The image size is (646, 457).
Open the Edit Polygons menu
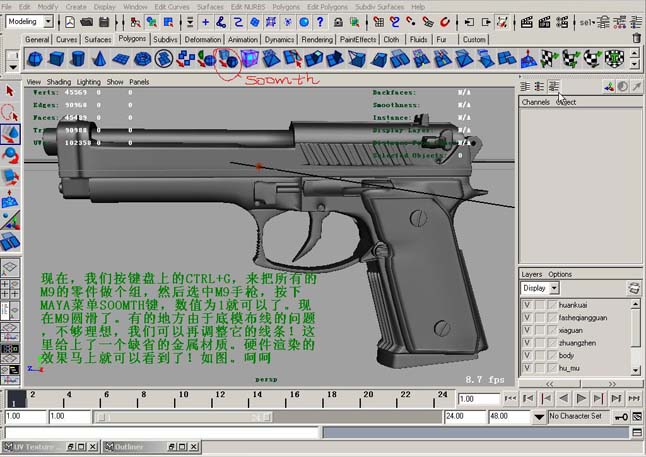[x=328, y=7]
